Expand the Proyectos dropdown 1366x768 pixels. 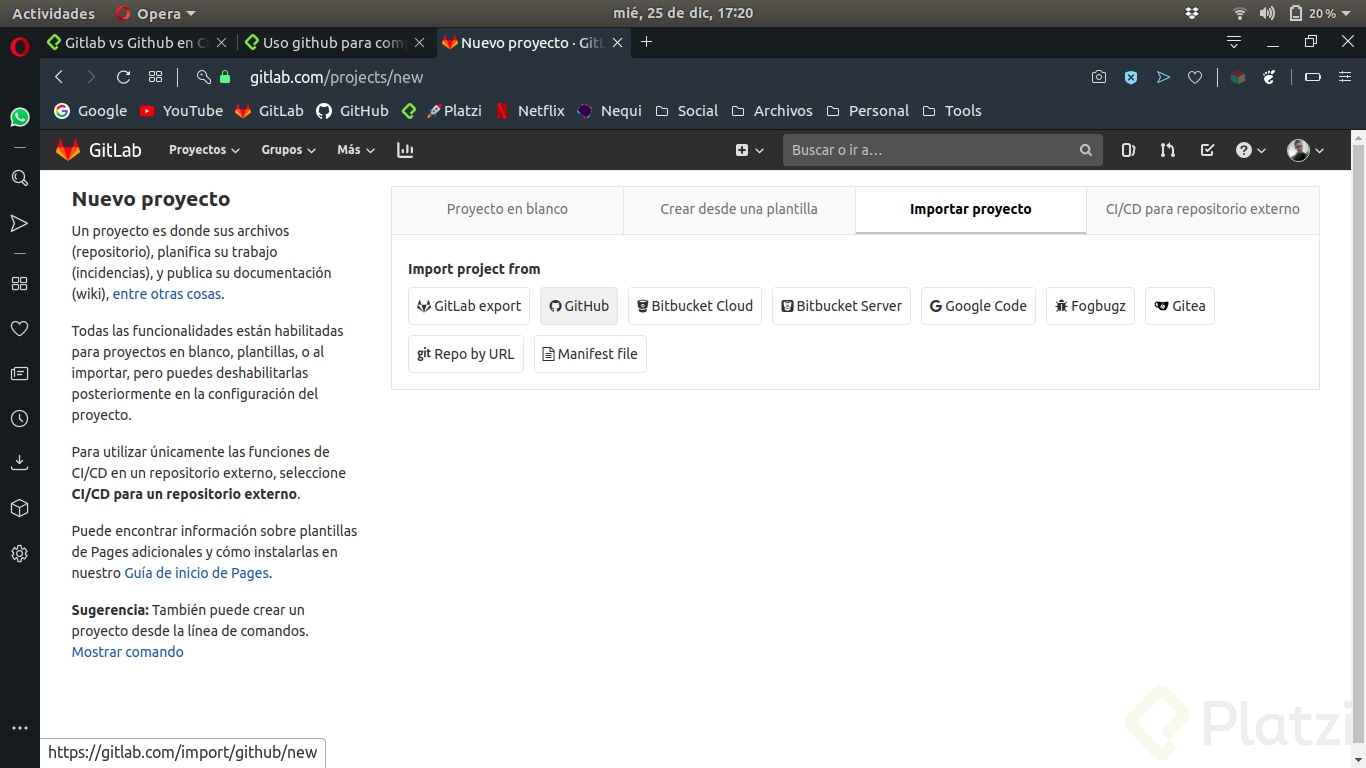204,150
